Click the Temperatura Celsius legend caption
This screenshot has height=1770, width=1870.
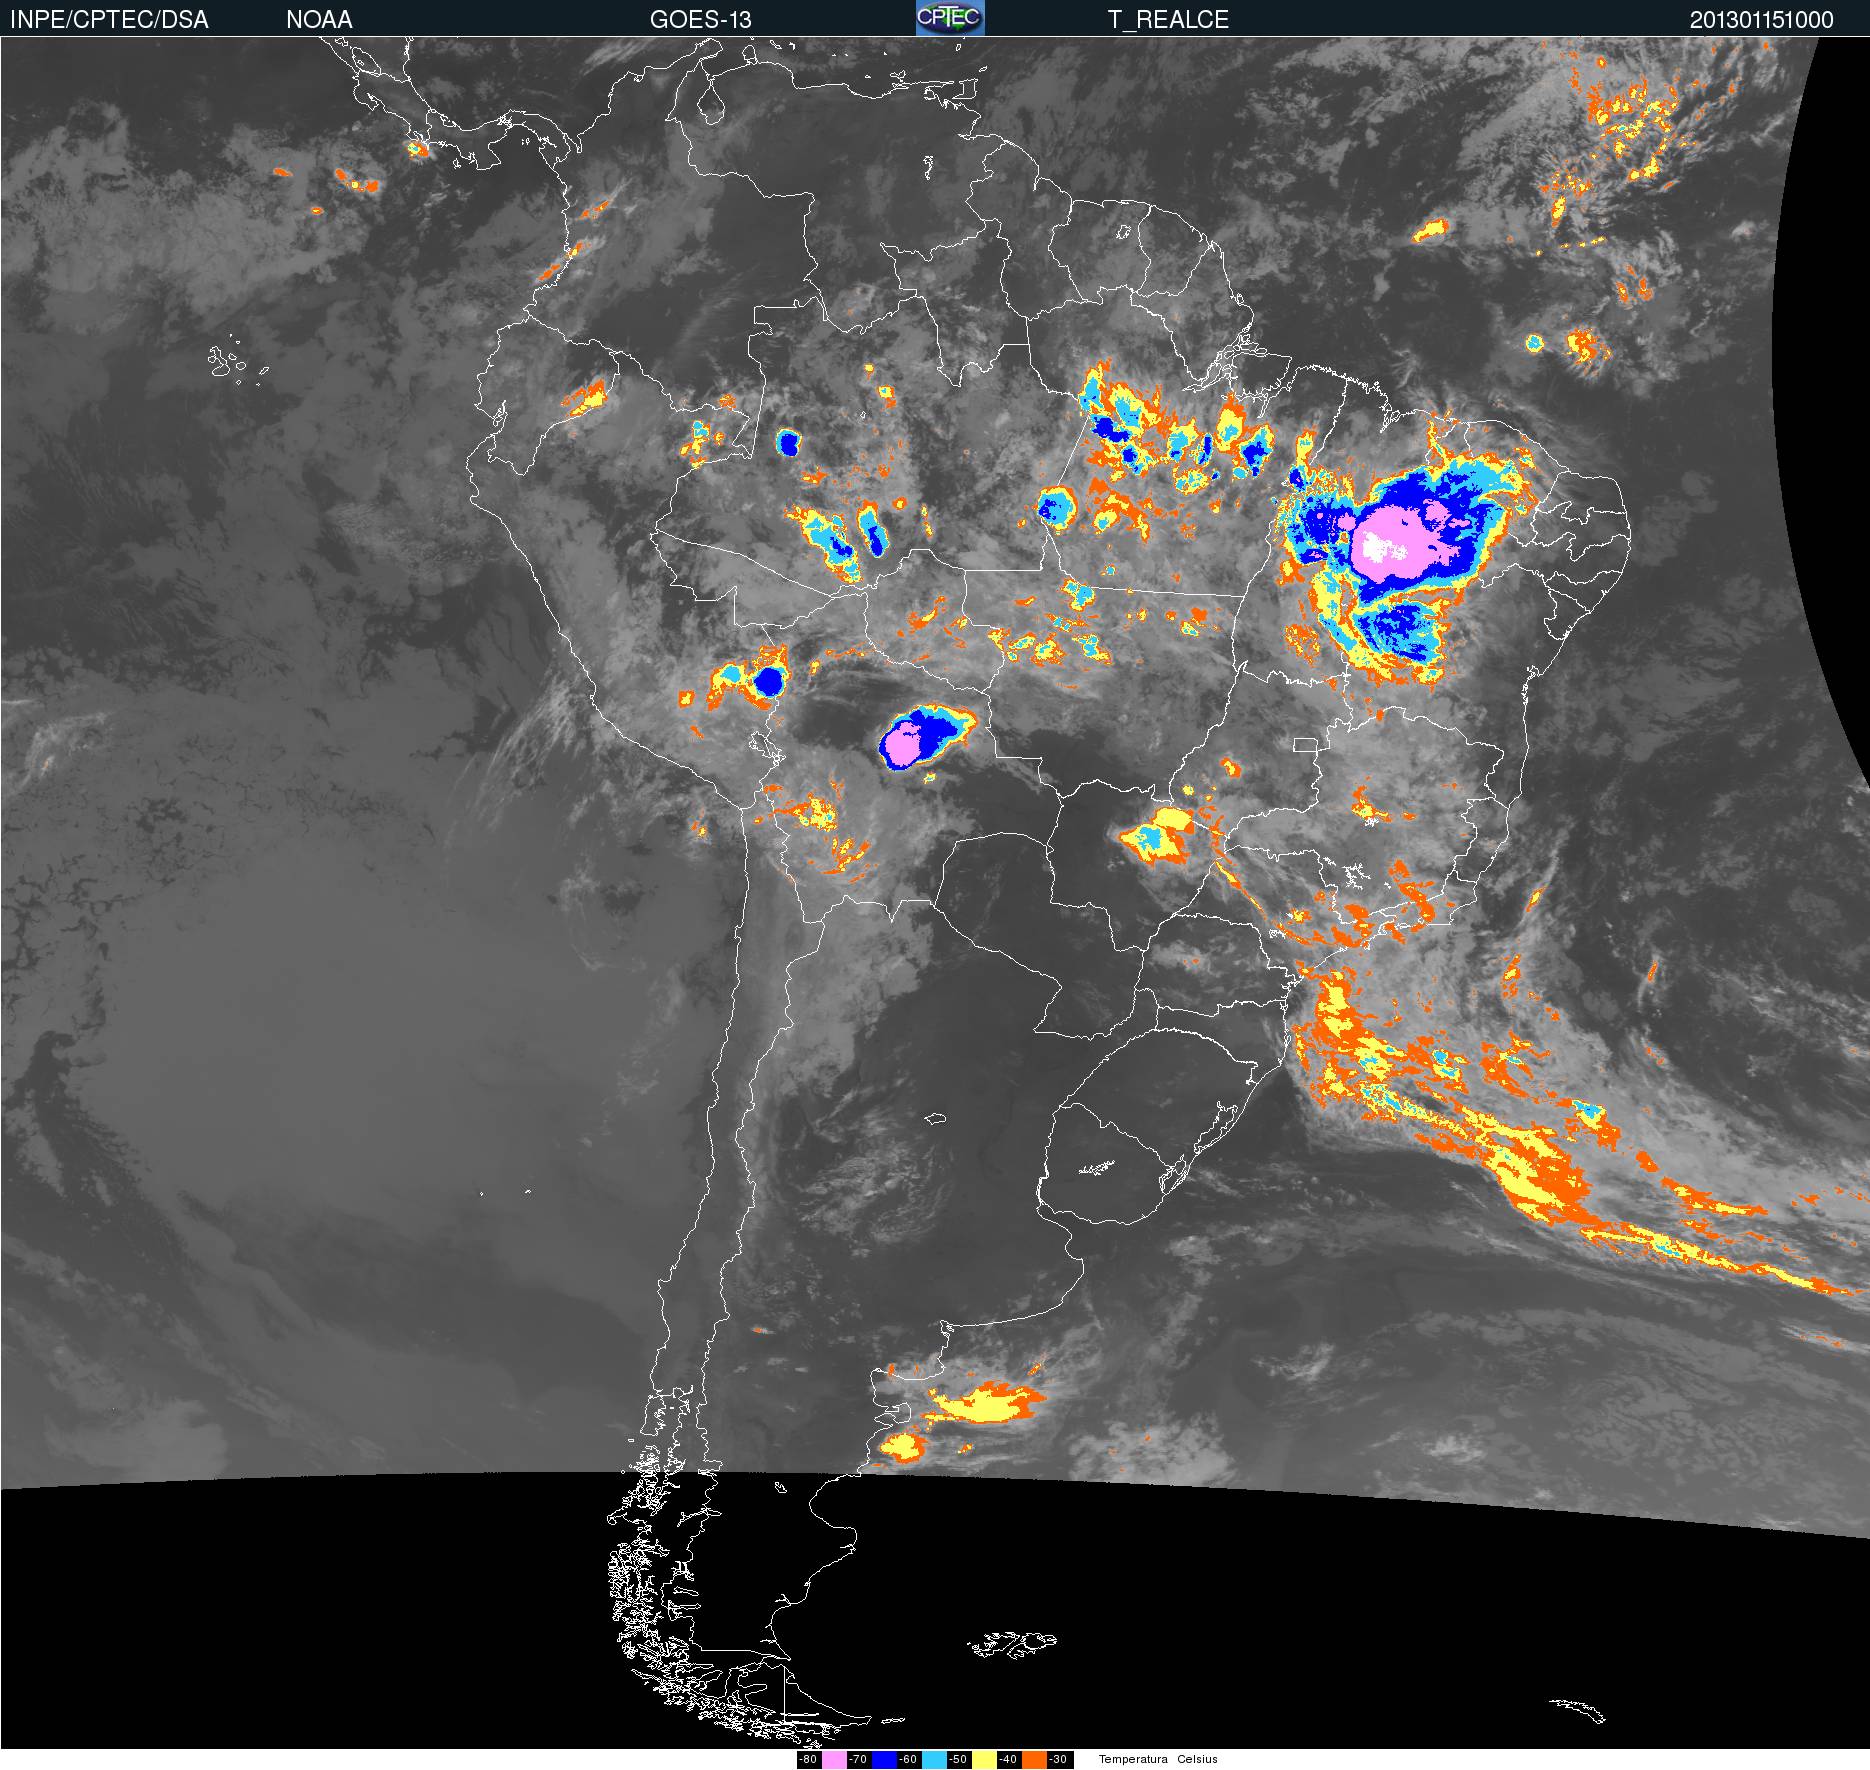[1158, 1759]
